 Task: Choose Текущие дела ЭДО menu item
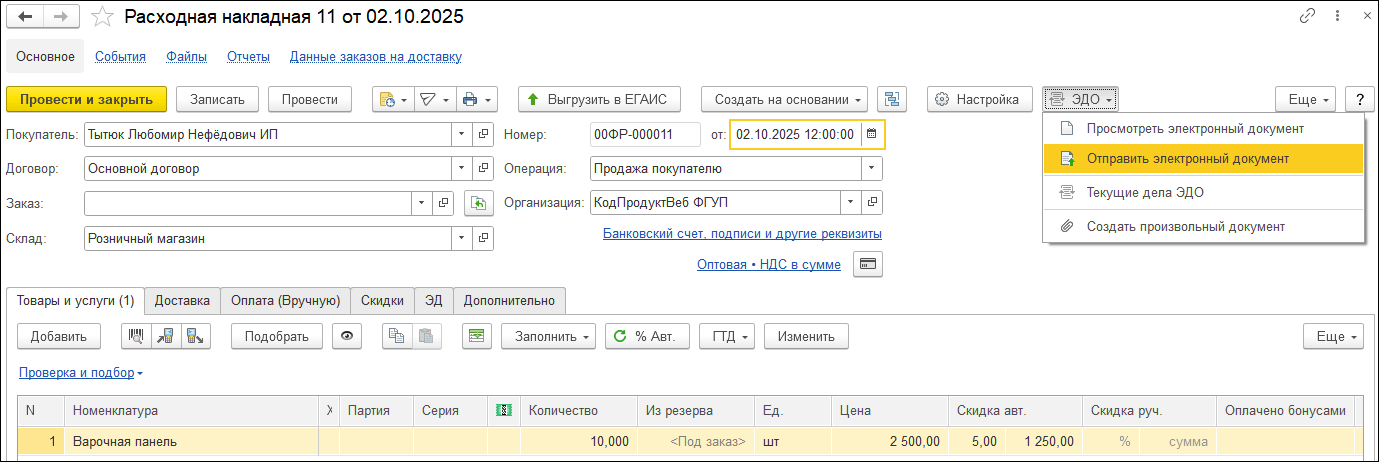[1144, 192]
